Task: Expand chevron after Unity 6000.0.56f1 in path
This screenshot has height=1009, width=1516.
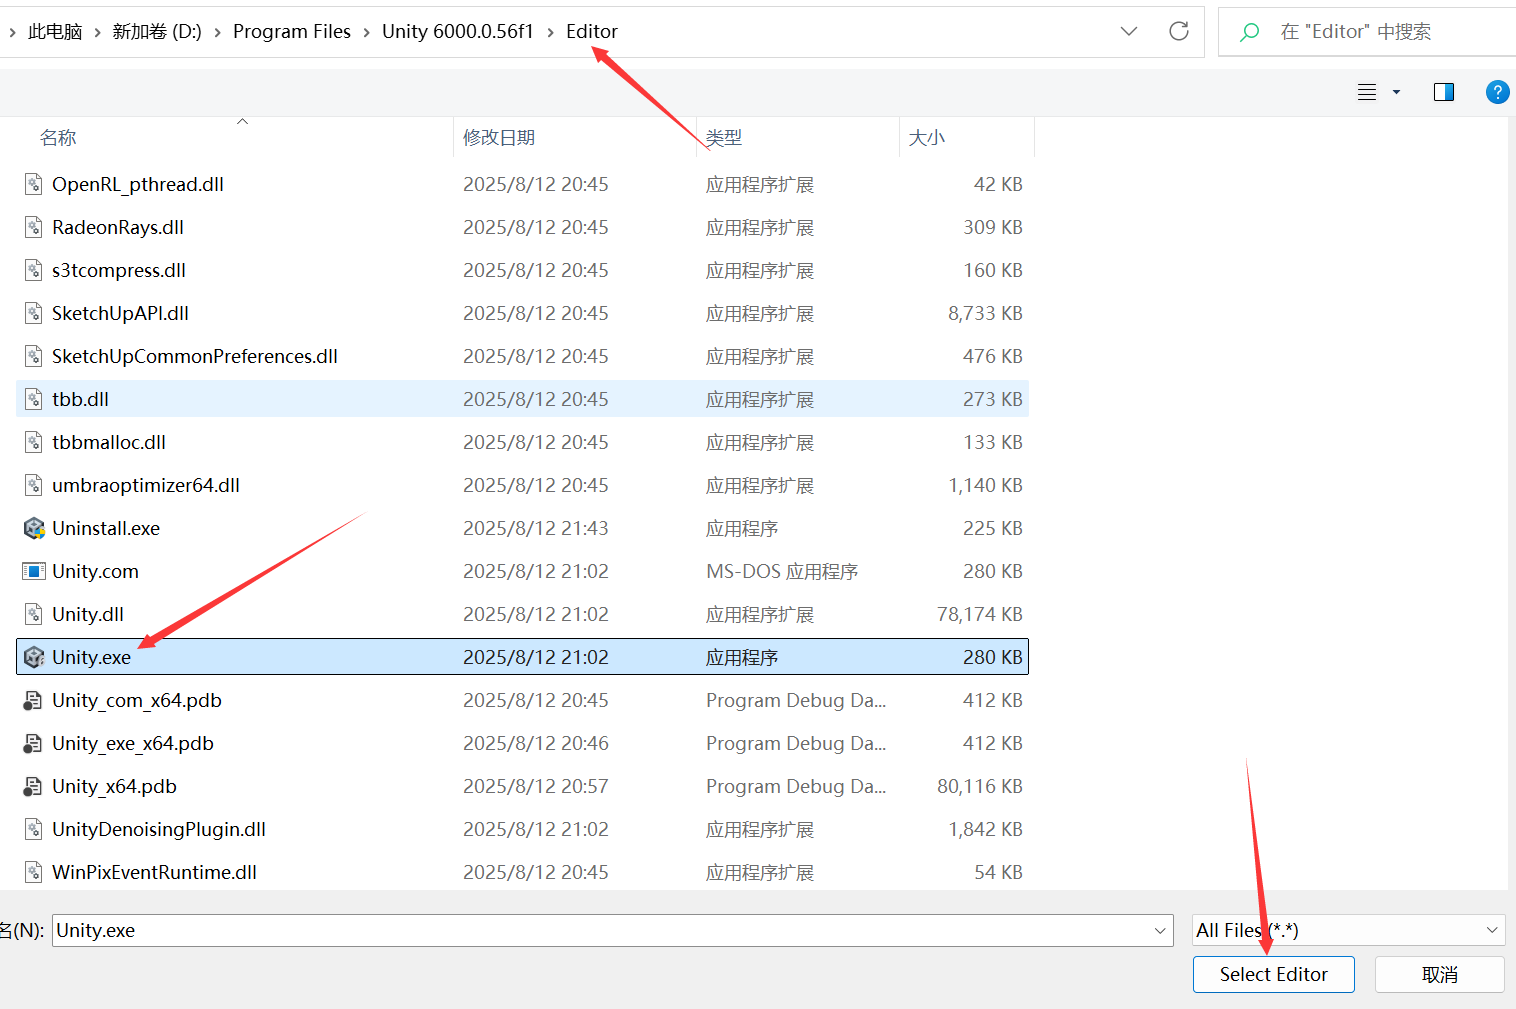Action: click(x=550, y=32)
